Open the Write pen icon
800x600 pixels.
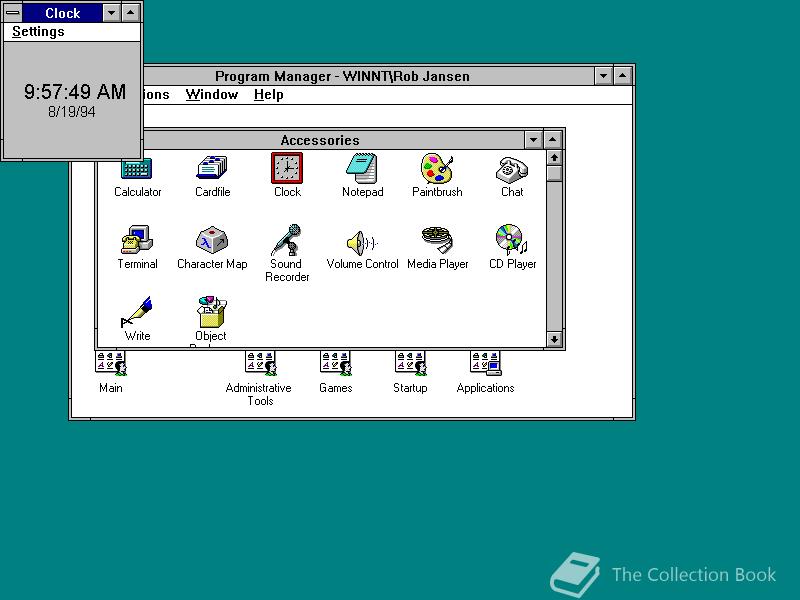pyautogui.click(x=136, y=311)
